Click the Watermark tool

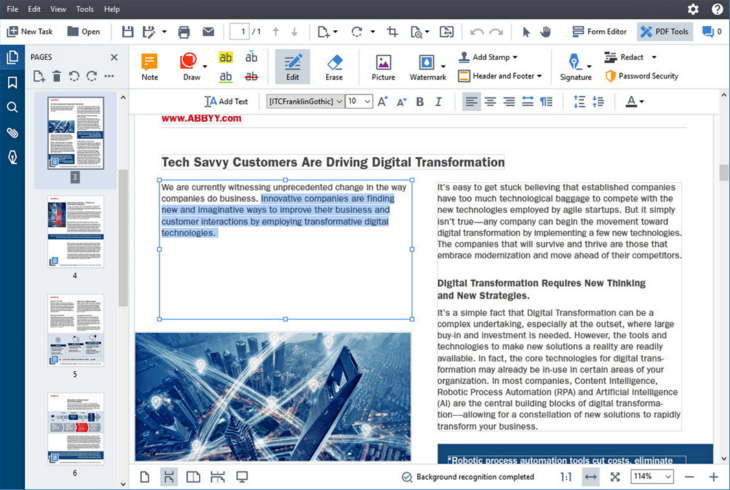pos(427,67)
